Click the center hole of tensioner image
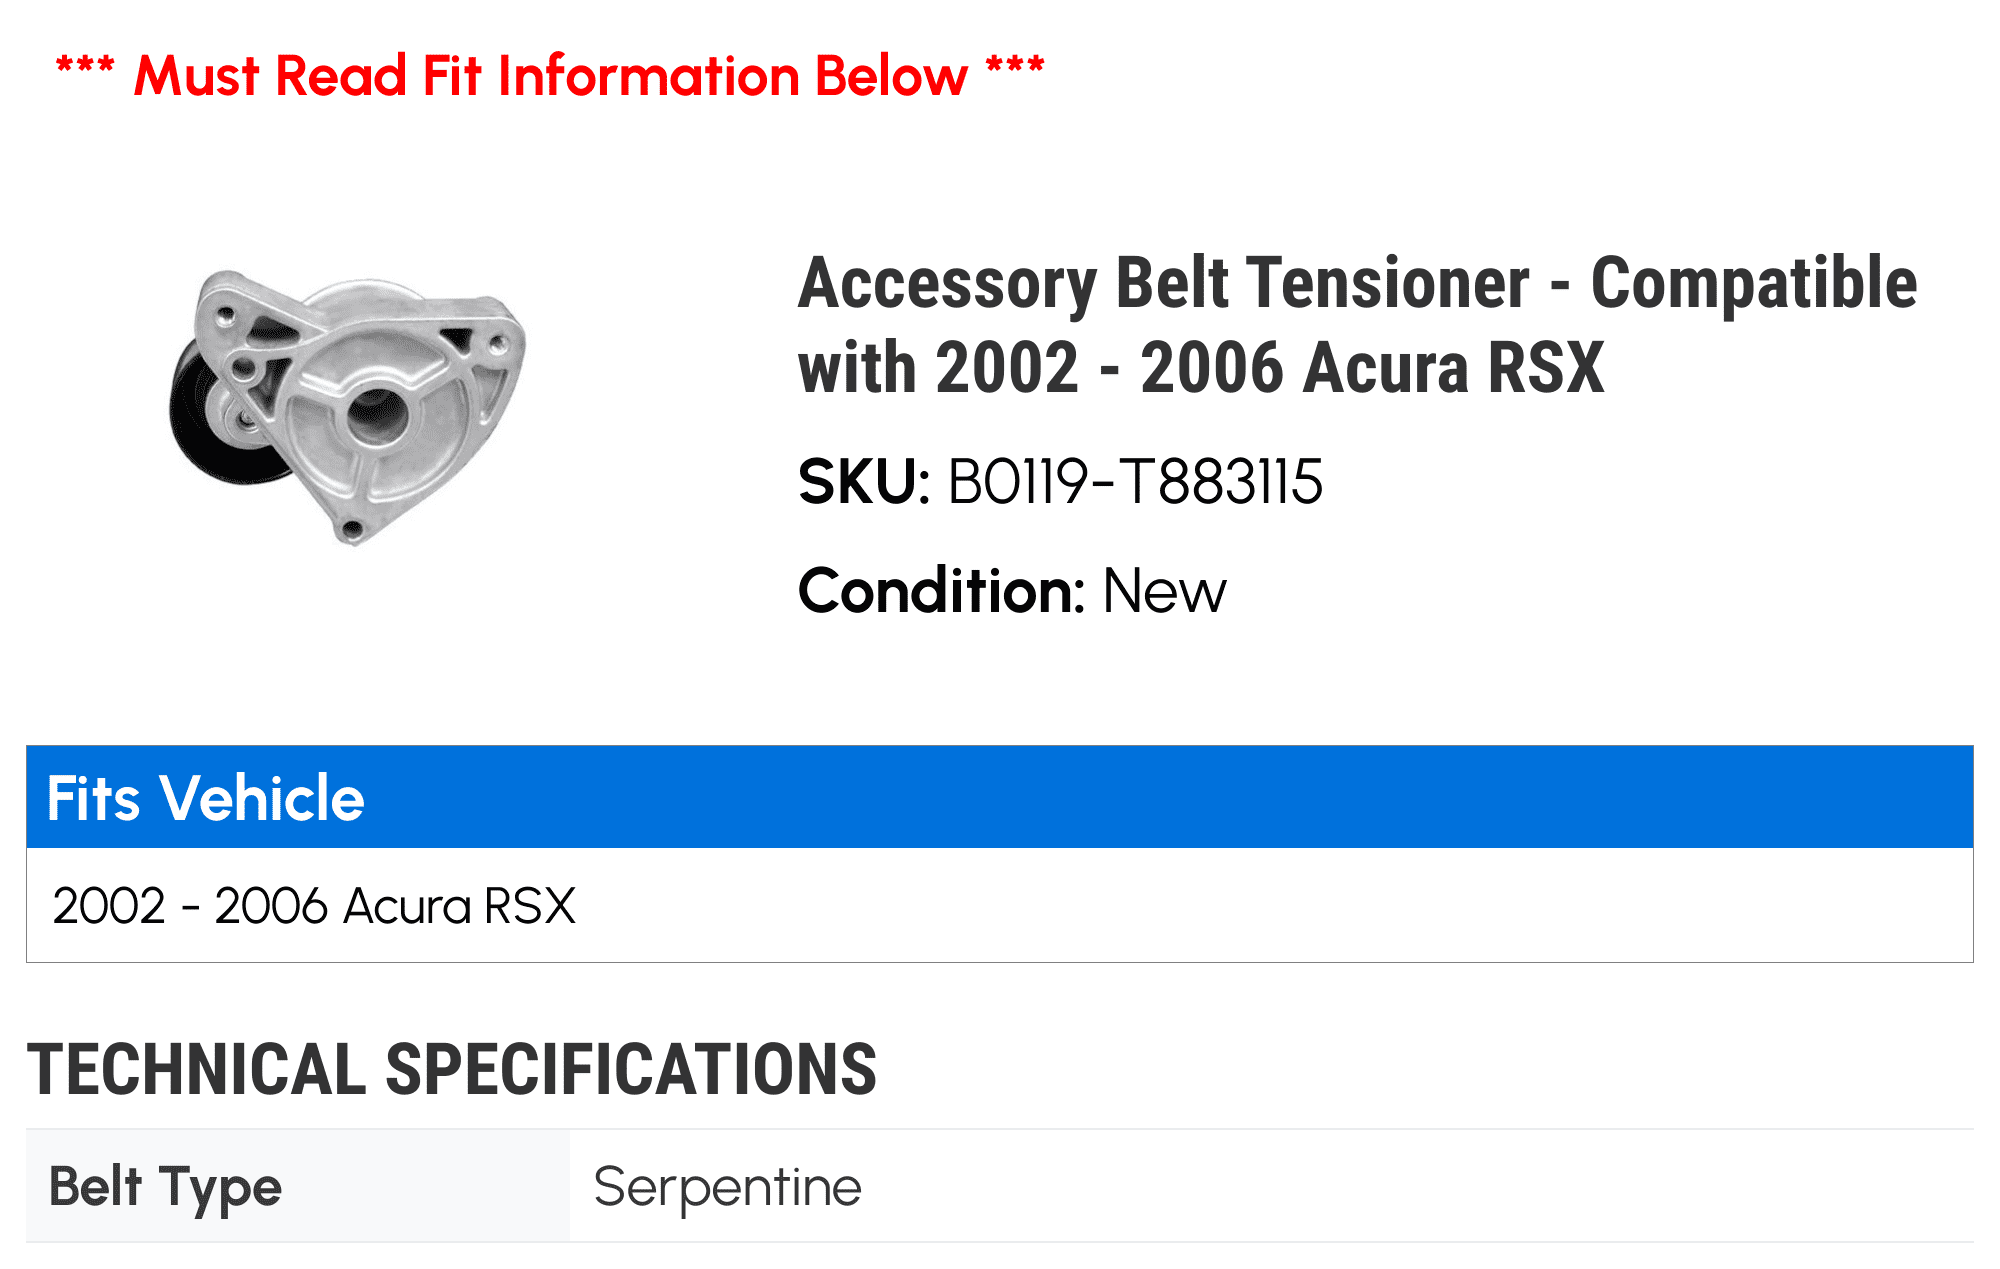This screenshot has height=1269, width=2000. point(377,415)
